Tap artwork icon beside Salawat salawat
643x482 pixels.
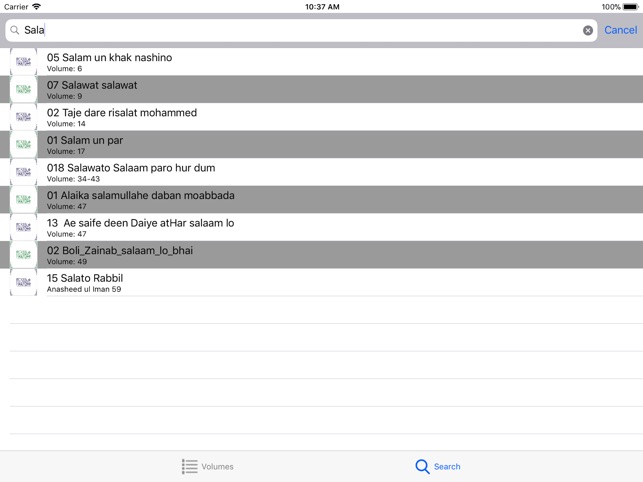[23, 89]
